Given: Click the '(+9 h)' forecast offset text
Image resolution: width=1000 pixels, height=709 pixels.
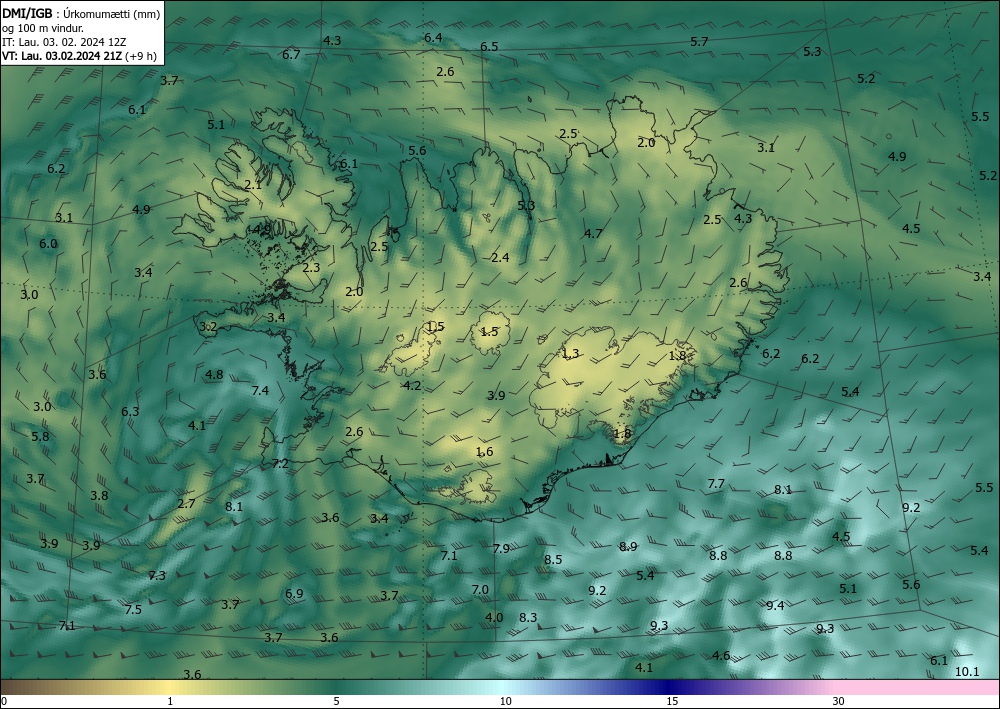Looking at the screenshot, I should click(142, 56).
